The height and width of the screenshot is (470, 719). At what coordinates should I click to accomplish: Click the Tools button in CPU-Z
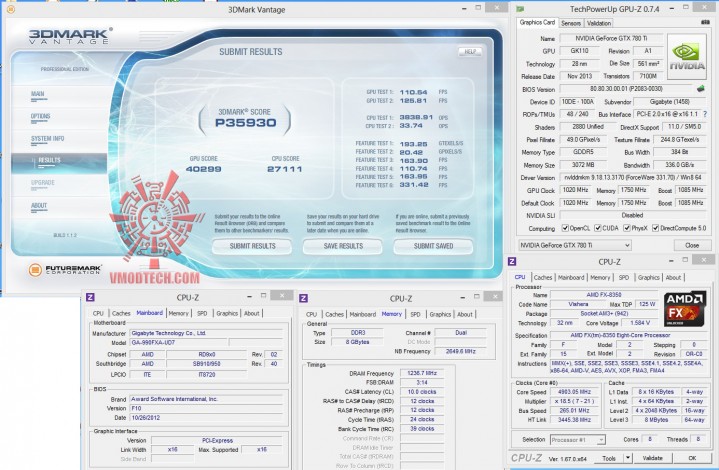point(608,458)
